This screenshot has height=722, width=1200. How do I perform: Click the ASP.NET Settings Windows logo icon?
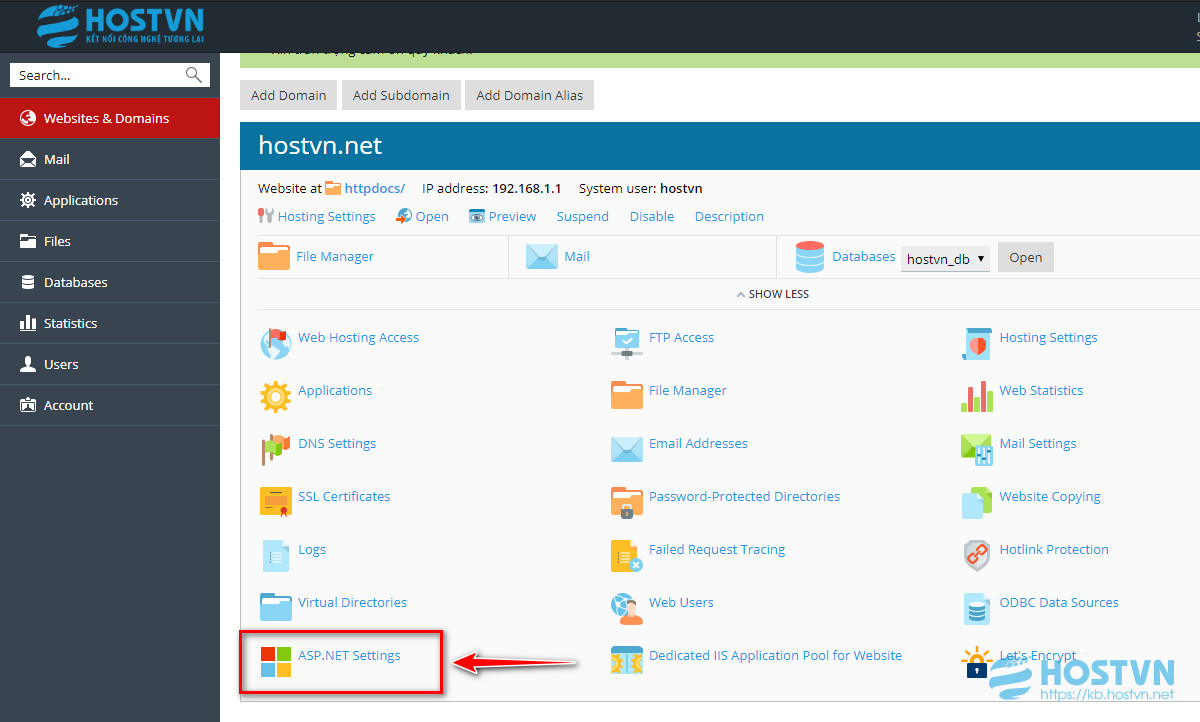point(275,661)
